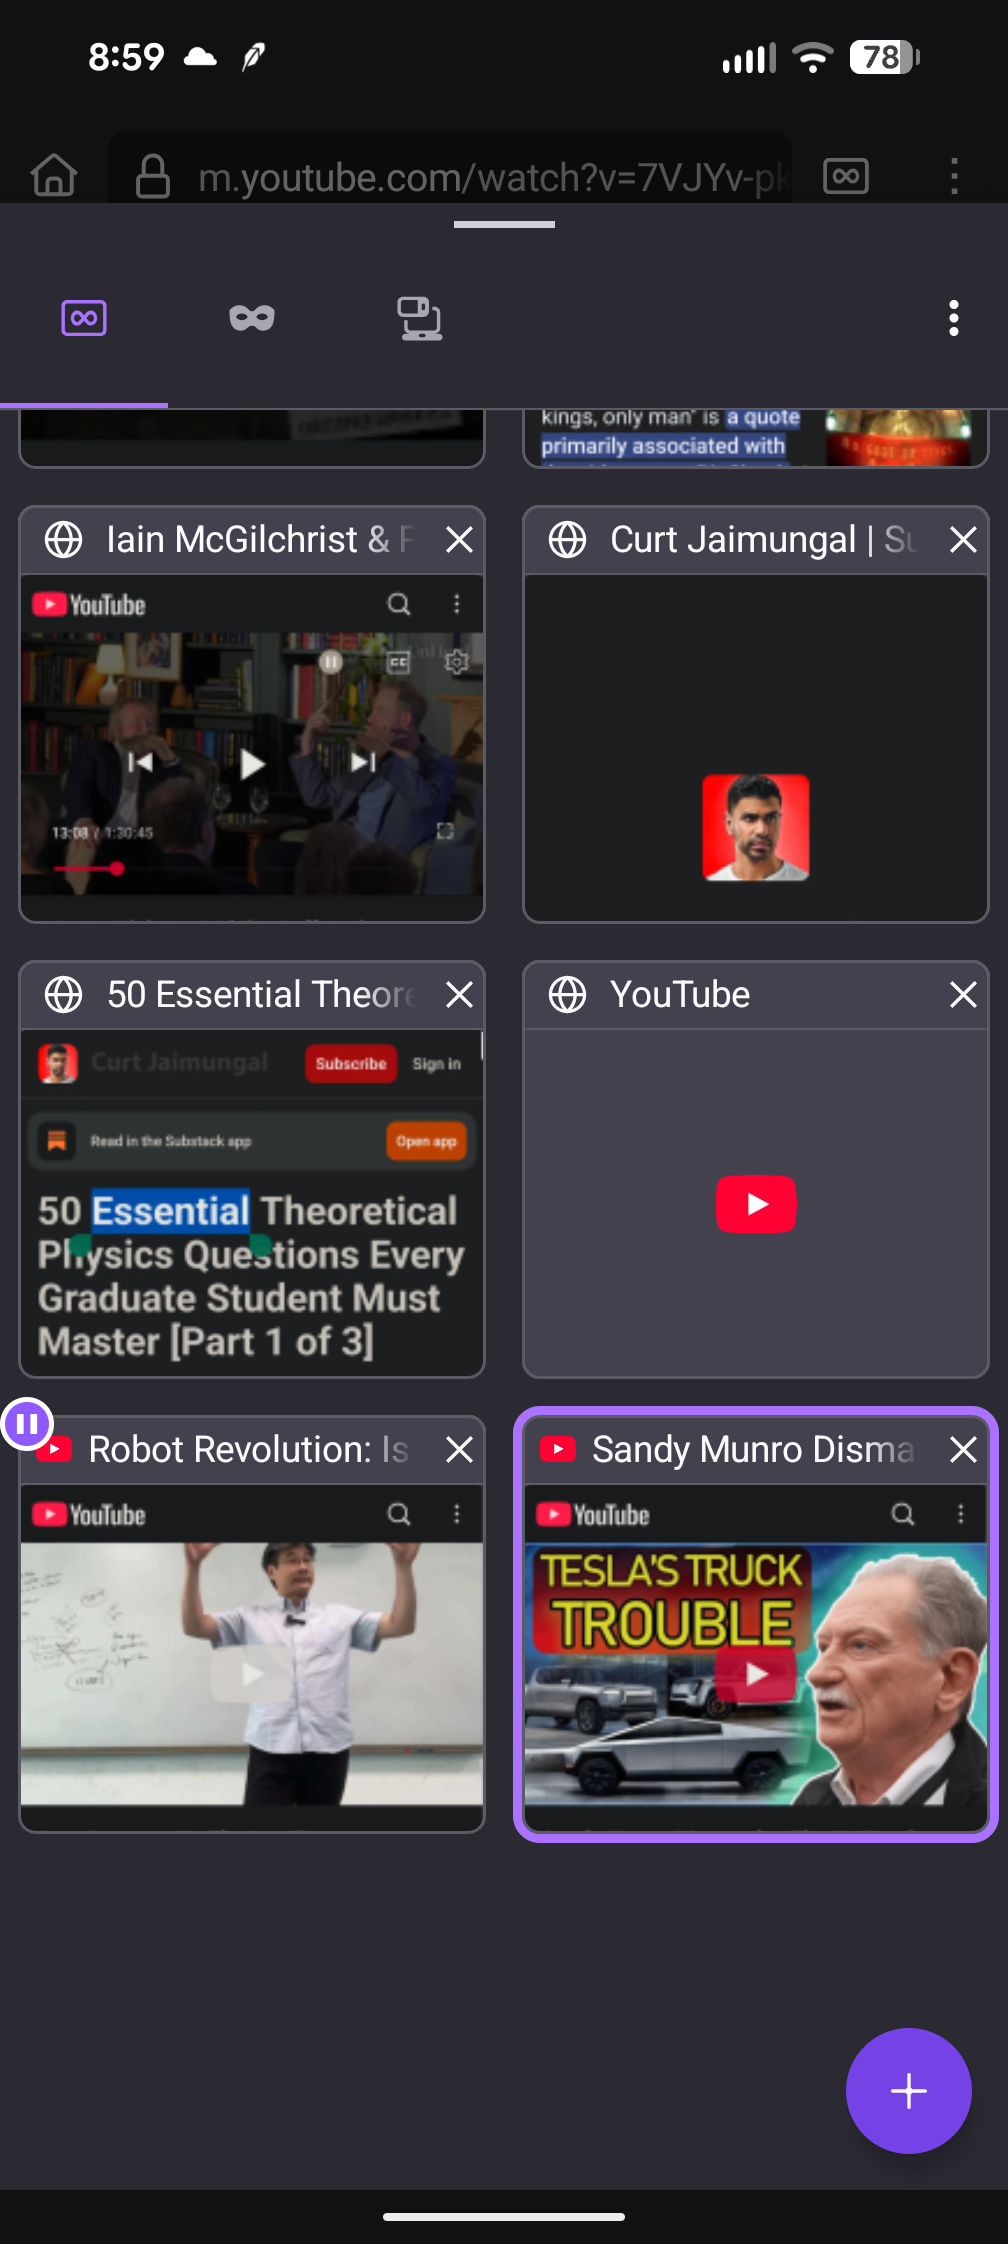Tap the purple new tab plus button
This screenshot has width=1008, height=2244.
908,2090
